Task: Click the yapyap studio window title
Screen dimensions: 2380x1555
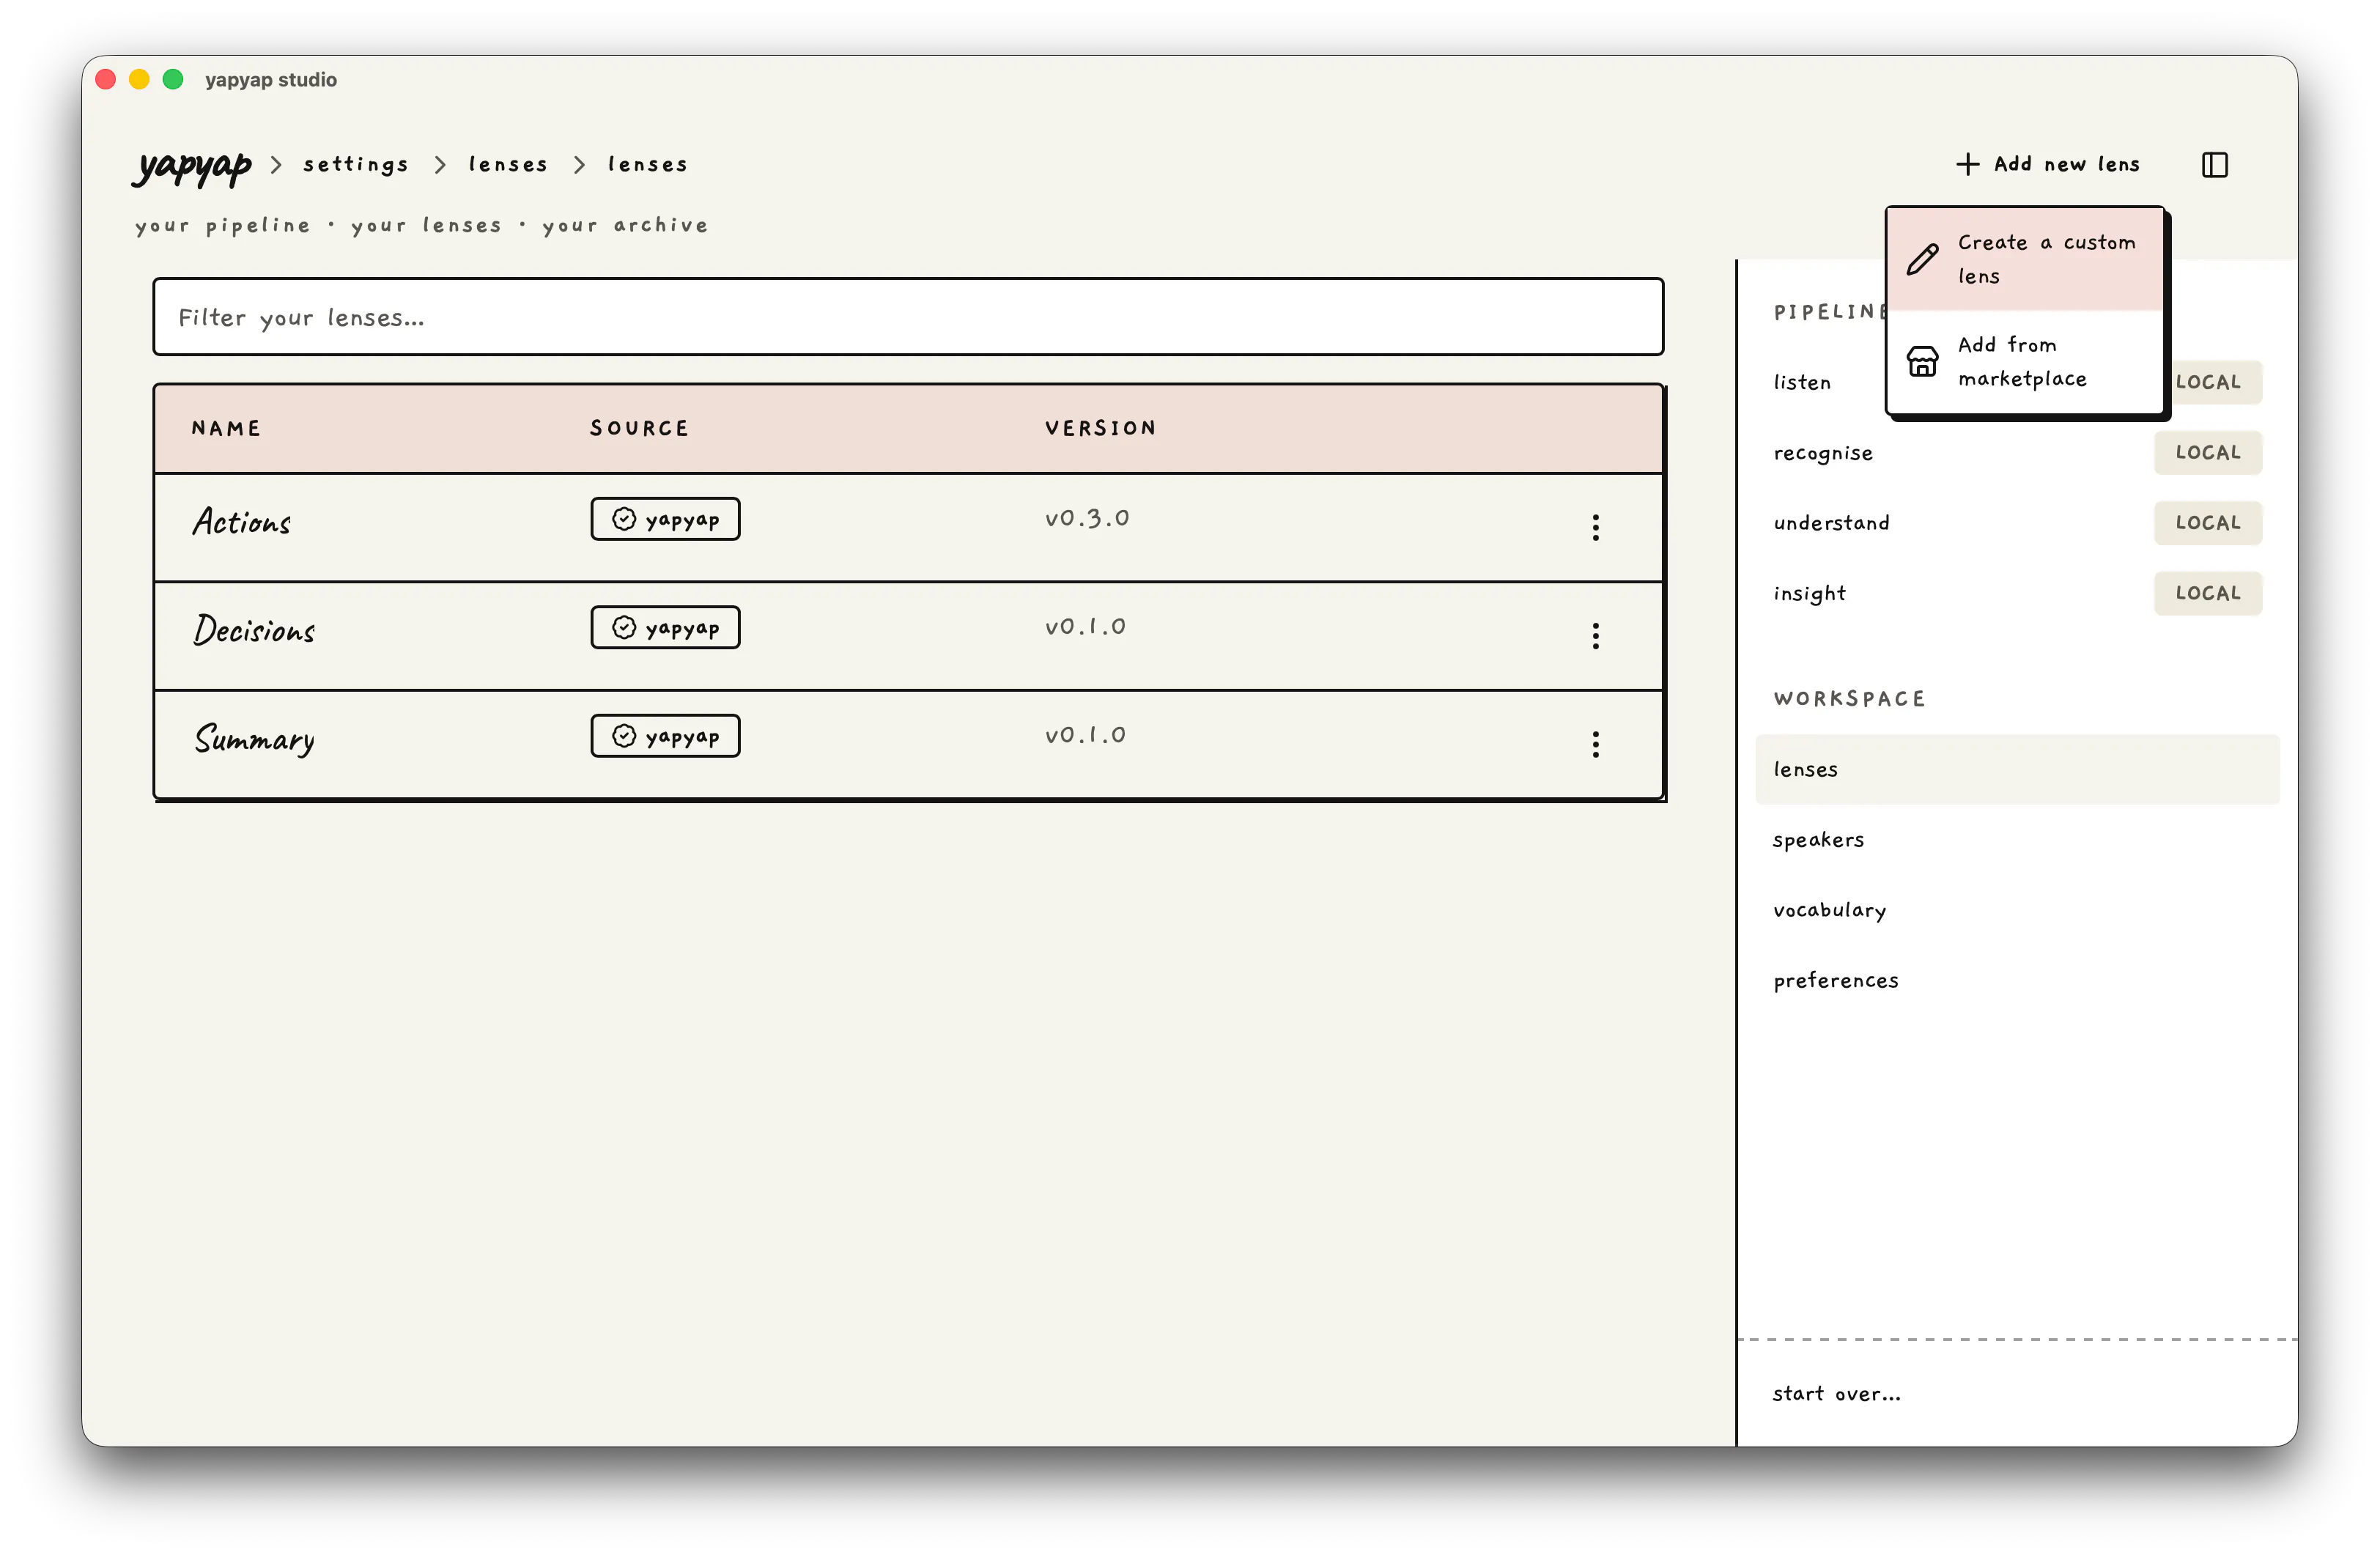Action: click(271, 80)
